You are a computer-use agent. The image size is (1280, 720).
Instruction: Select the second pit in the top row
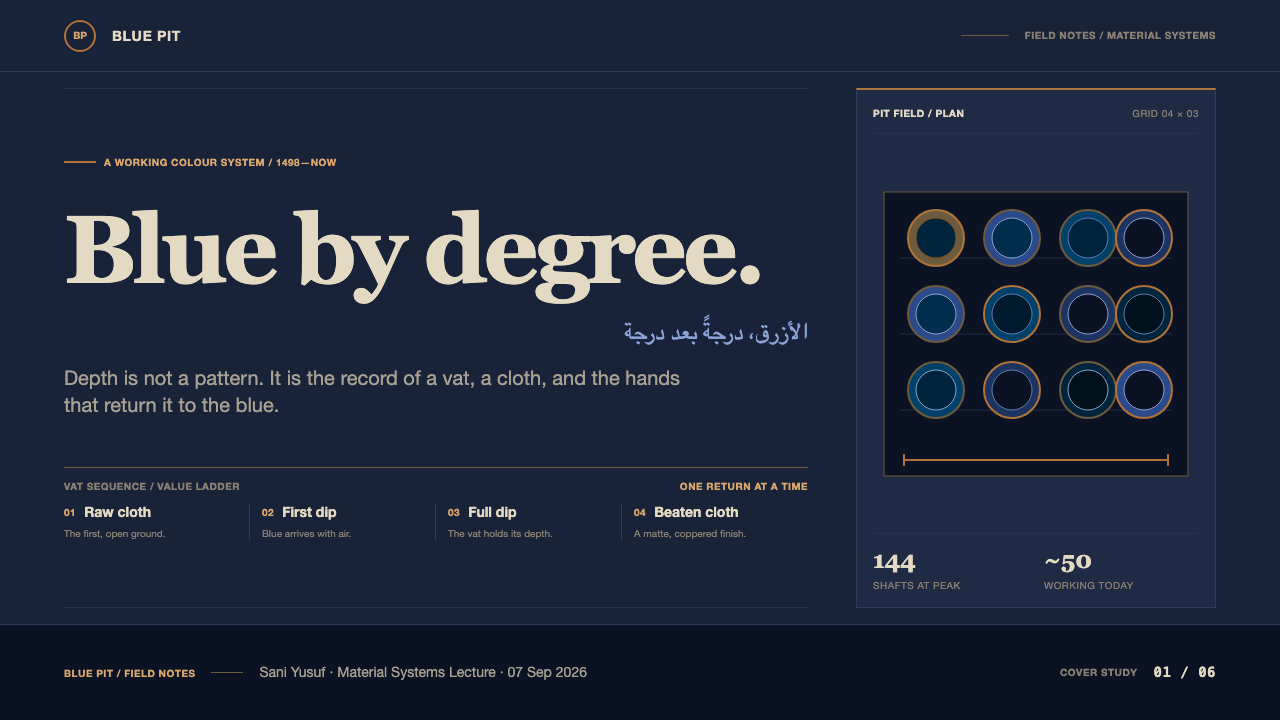pos(1012,238)
